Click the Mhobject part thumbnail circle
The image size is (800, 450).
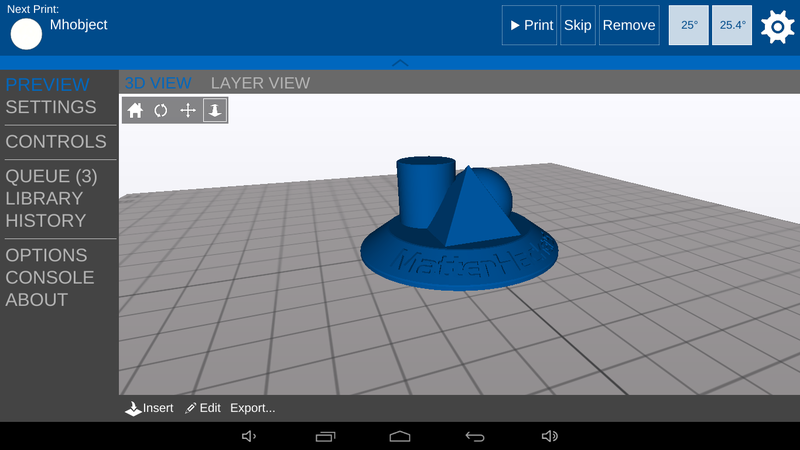coord(26,34)
